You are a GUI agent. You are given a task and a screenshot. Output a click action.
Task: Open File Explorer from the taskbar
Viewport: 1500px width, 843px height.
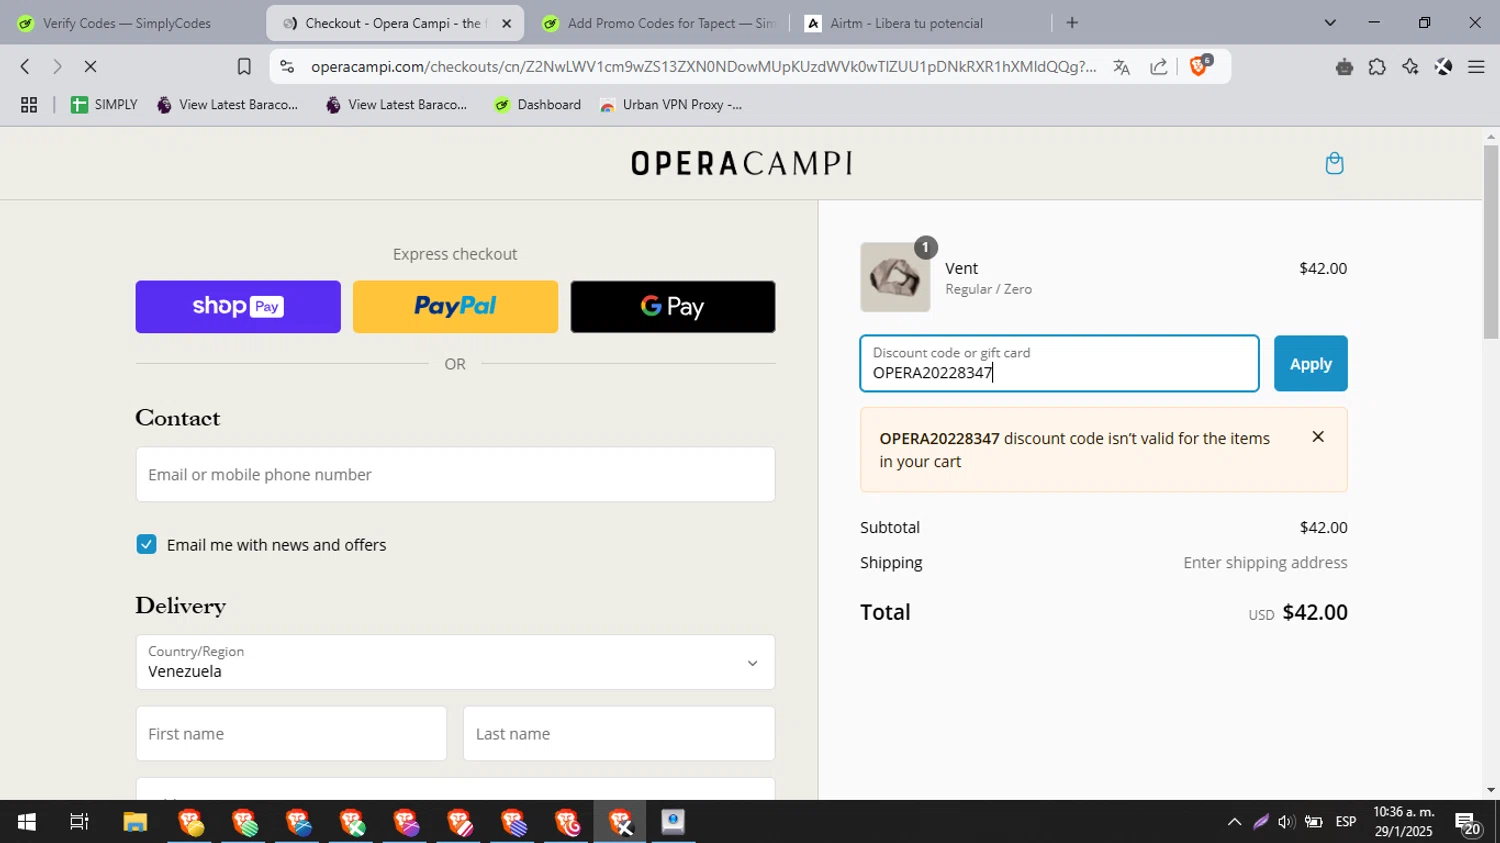click(x=135, y=822)
